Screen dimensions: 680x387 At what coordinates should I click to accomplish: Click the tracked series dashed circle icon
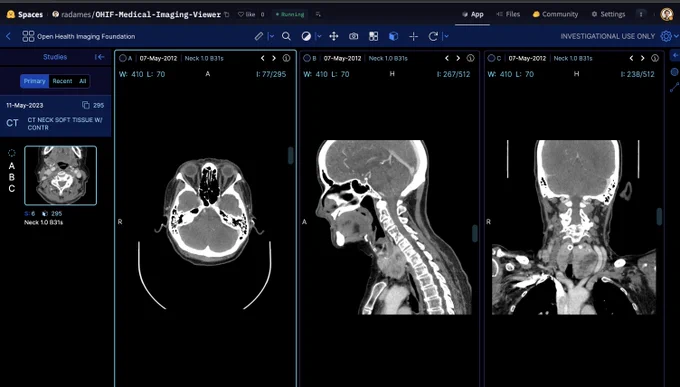12,153
